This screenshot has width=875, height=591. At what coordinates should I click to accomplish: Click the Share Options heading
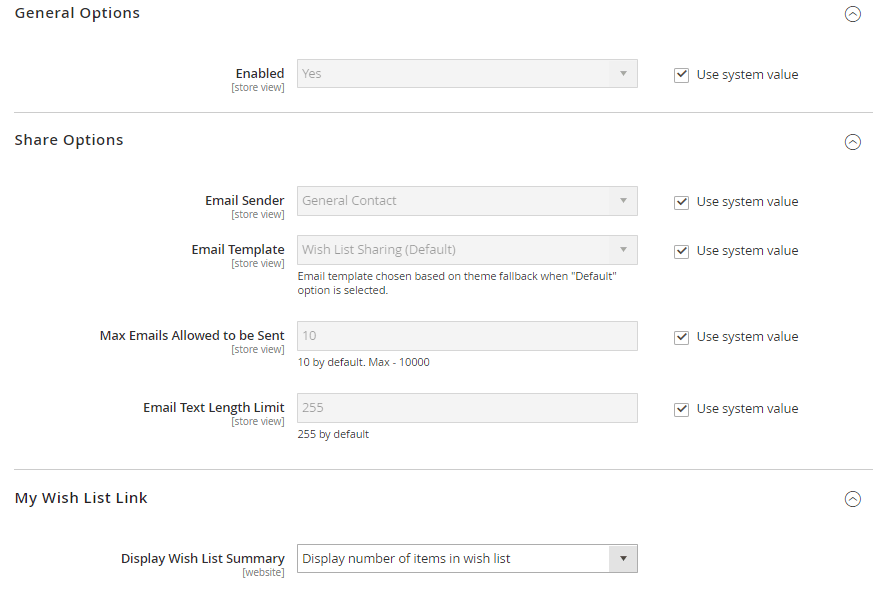coord(69,140)
